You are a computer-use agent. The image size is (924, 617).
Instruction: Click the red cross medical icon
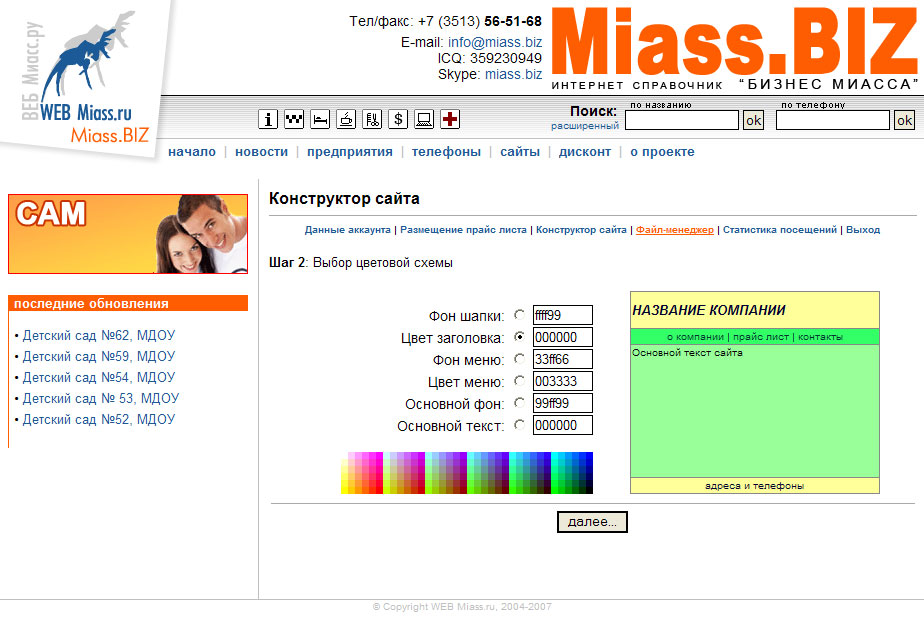[450, 119]
